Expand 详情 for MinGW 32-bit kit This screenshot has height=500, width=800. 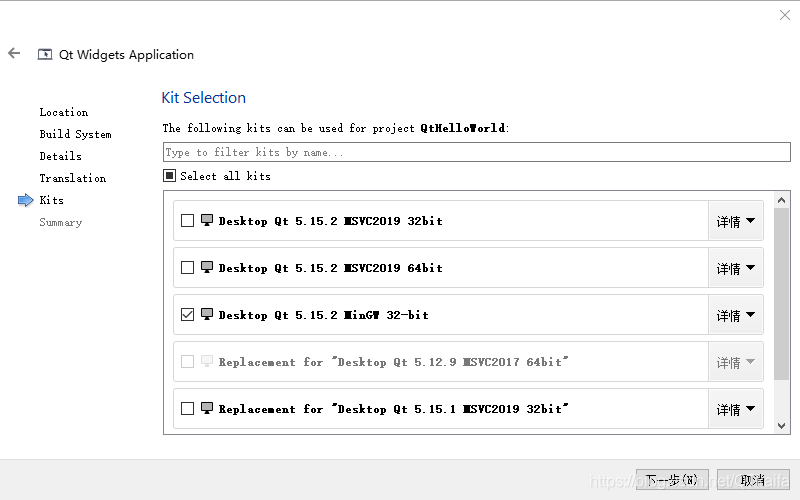[x=735, y=315]
